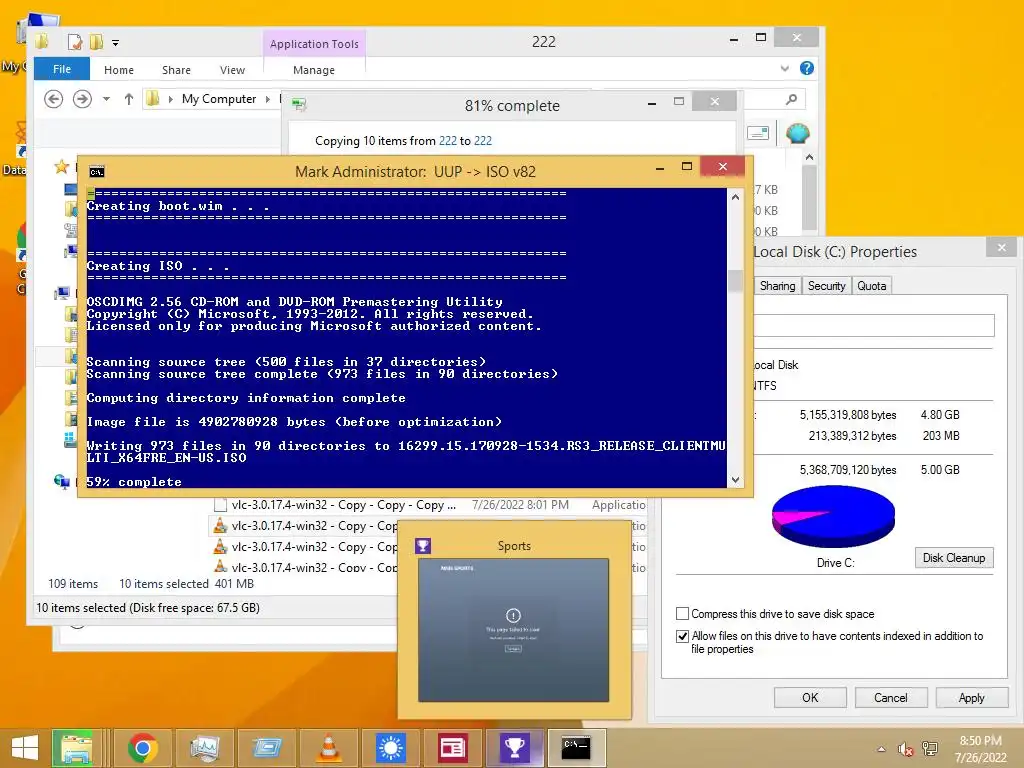Click Apply in Local Disk Properties
The height and width of the screenshot is (768, 1024).
coord(971,697)
